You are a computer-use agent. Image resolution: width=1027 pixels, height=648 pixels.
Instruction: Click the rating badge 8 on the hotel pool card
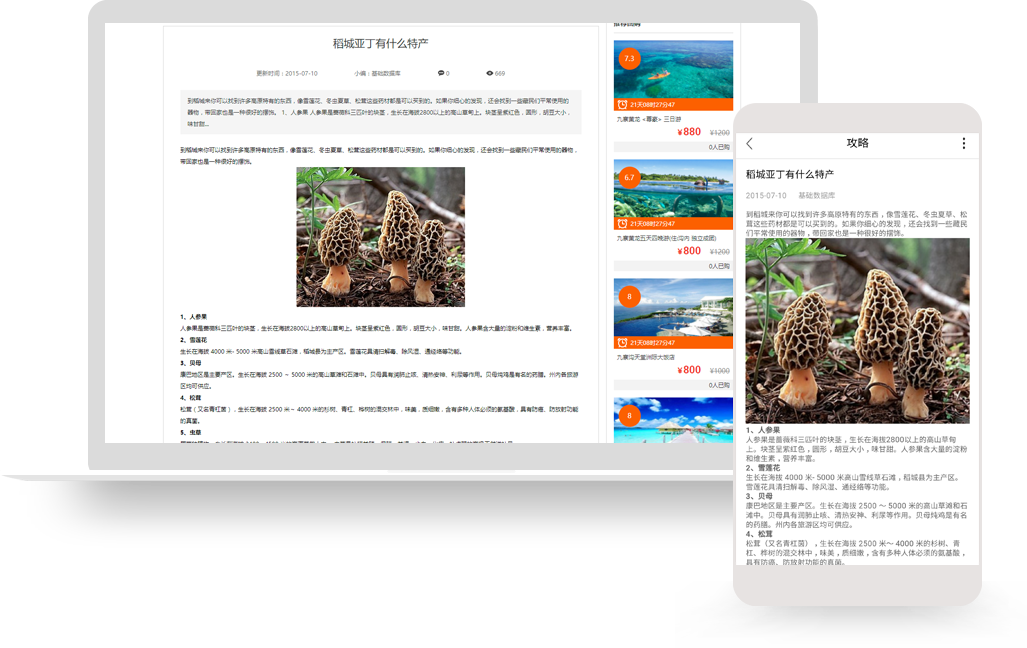pos(629,296)
